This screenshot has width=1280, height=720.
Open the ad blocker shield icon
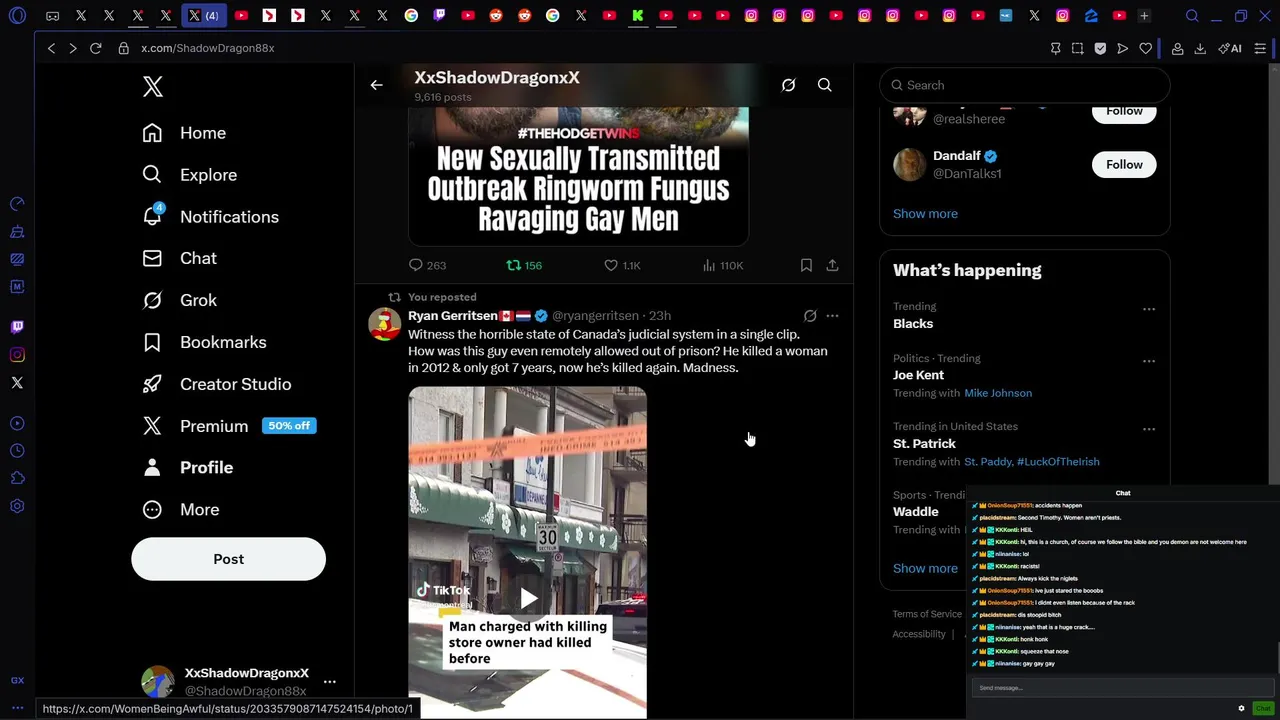click(x=1100, y=48)
